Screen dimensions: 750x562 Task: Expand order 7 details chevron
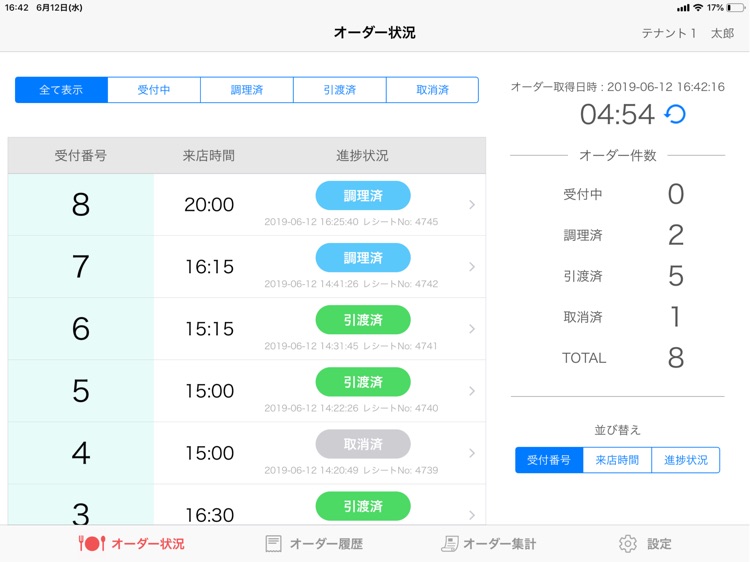(x=472, y=267)
